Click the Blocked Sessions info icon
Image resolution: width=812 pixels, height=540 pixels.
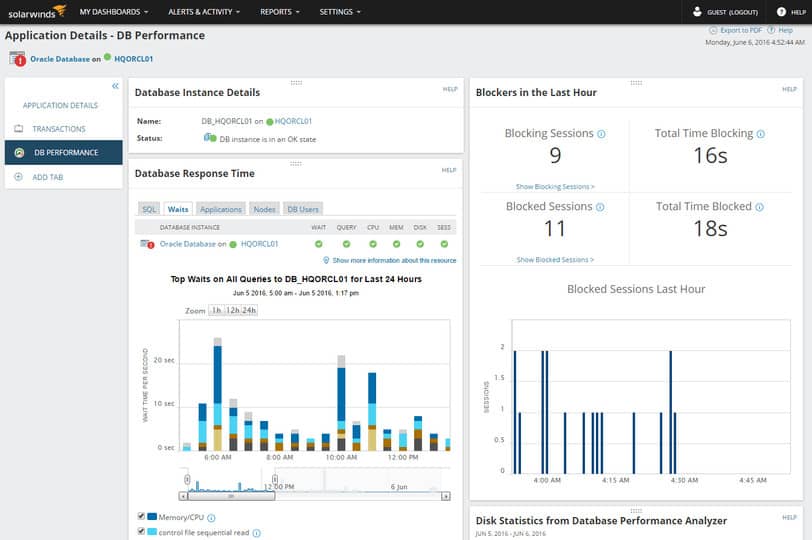pos(600,207)
